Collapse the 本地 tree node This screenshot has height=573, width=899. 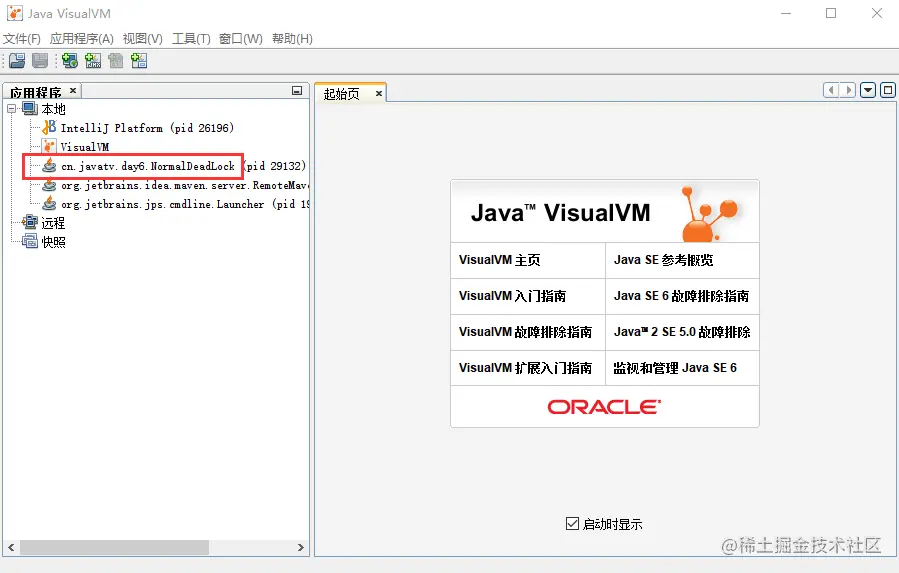pos(11,108)
